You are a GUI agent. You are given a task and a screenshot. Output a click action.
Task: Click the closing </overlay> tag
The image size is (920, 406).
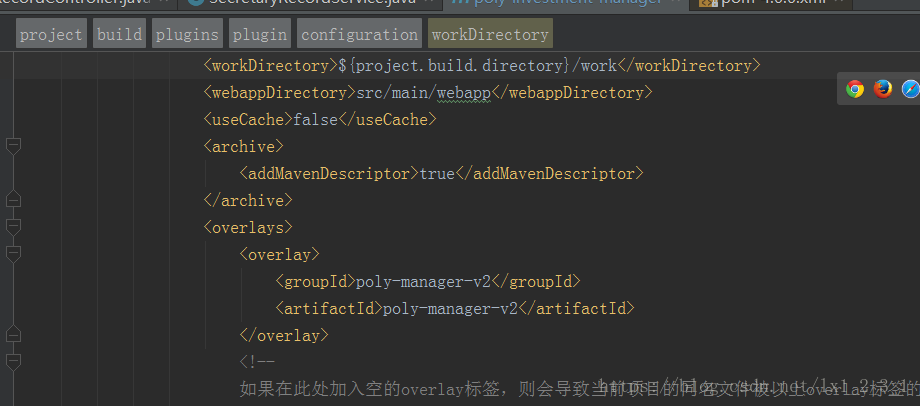click(x=284, y=336)
